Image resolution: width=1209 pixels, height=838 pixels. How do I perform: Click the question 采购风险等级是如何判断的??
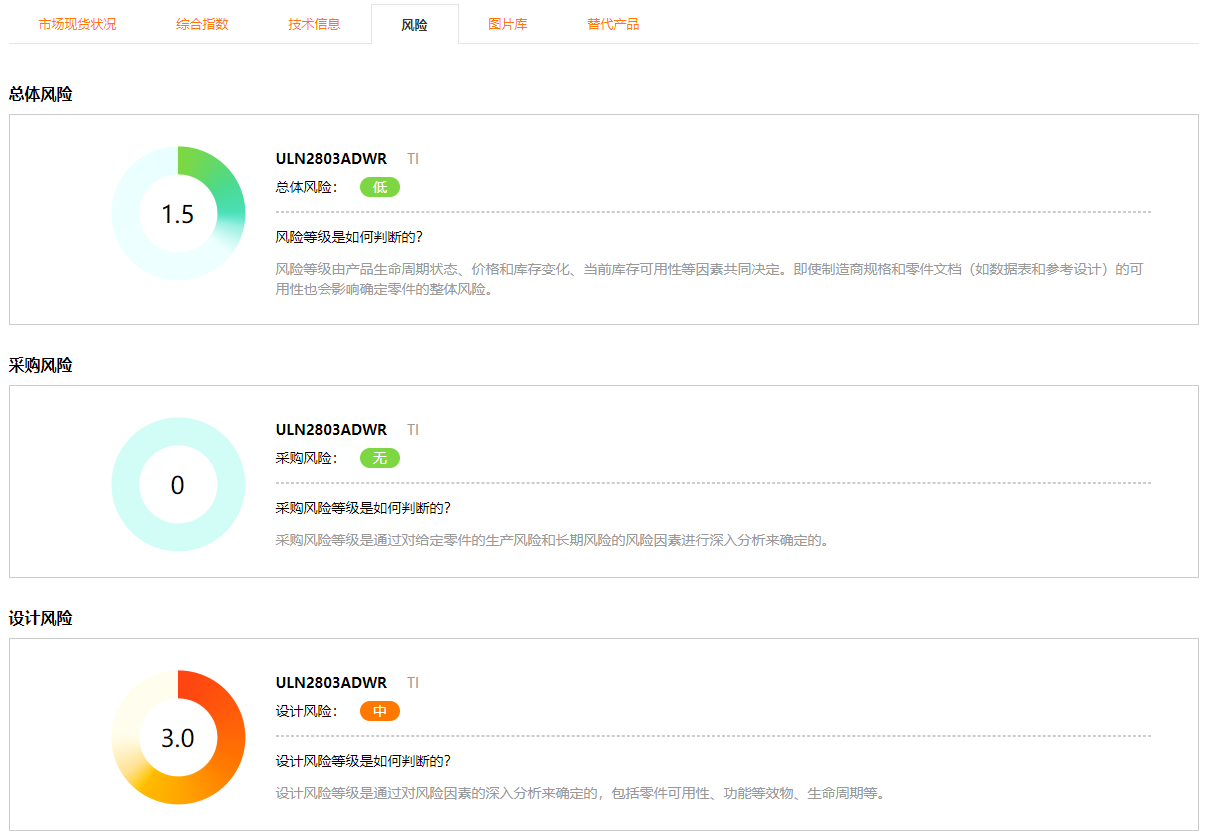click(364, 508)
